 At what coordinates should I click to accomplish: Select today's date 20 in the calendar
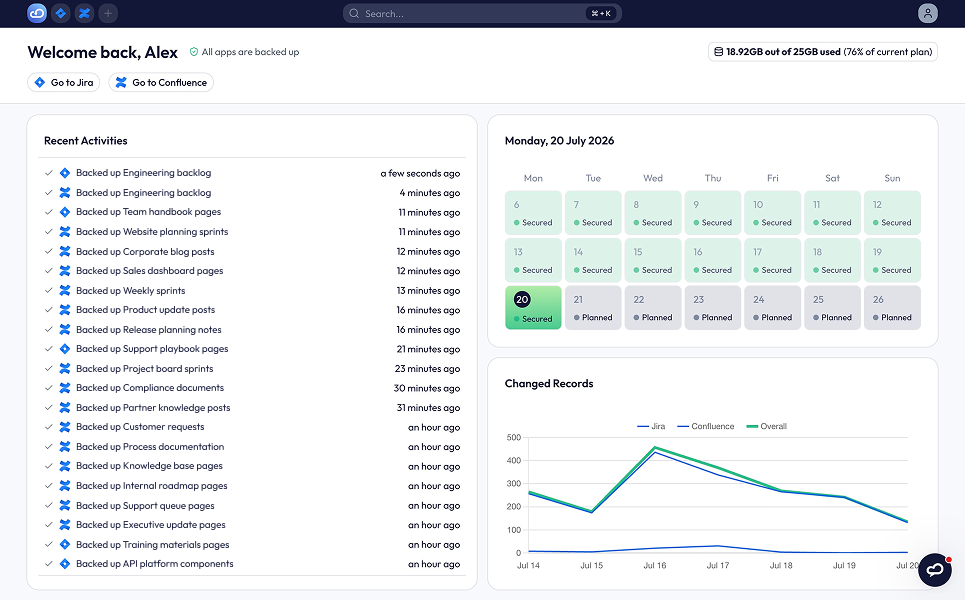click(533, 308)
